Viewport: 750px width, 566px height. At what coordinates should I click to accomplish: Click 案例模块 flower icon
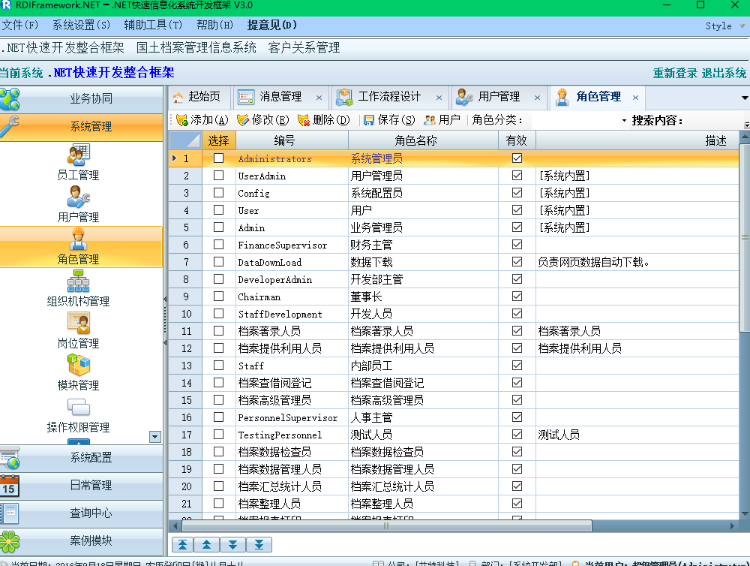point(10,541)
